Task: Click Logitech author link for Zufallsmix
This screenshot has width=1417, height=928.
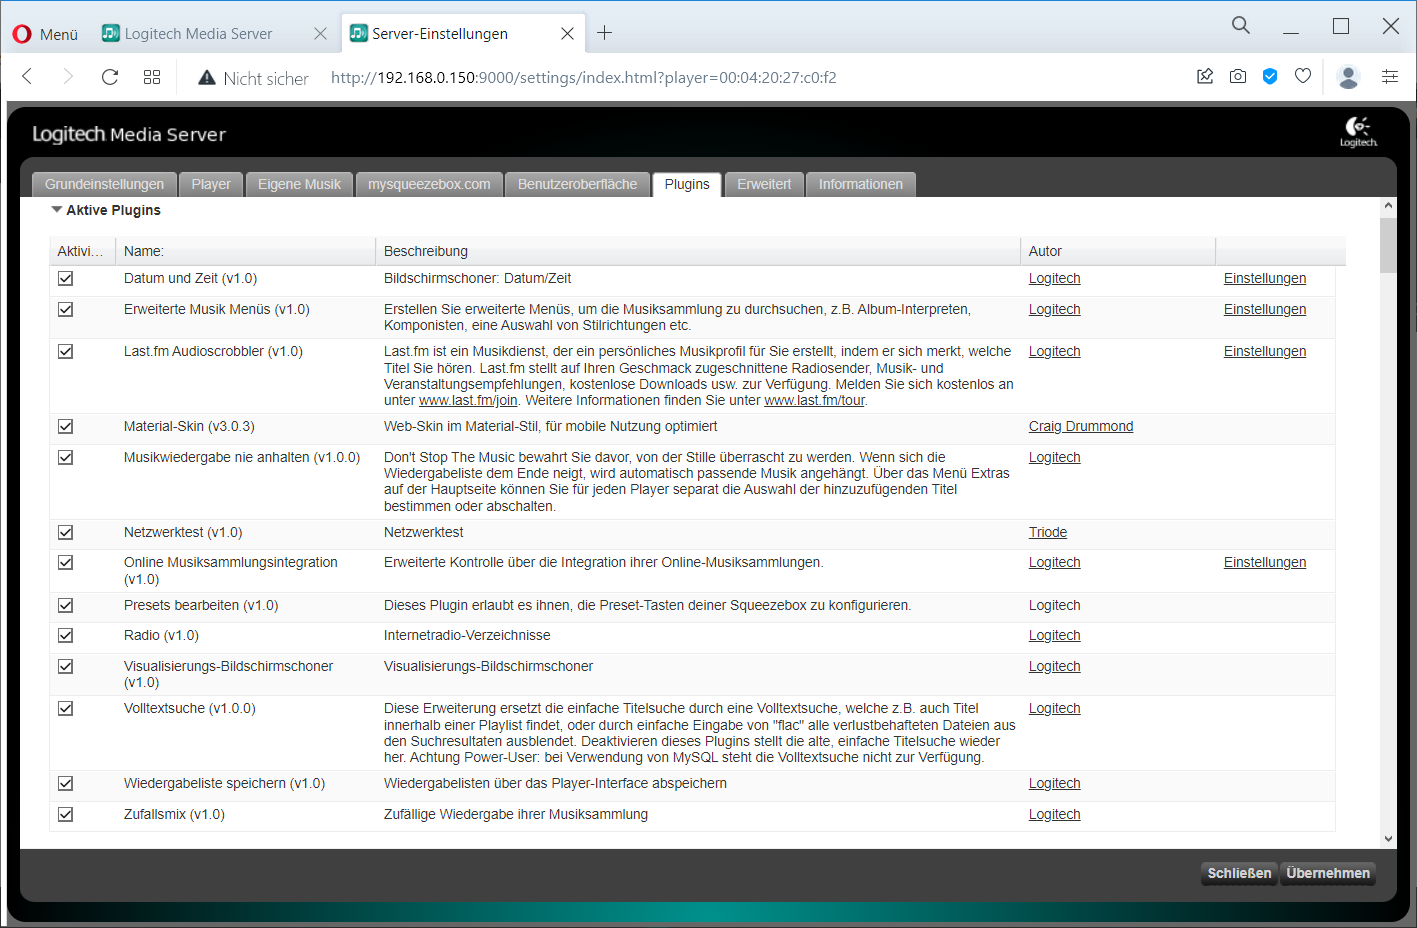Action: point(1055,815)
